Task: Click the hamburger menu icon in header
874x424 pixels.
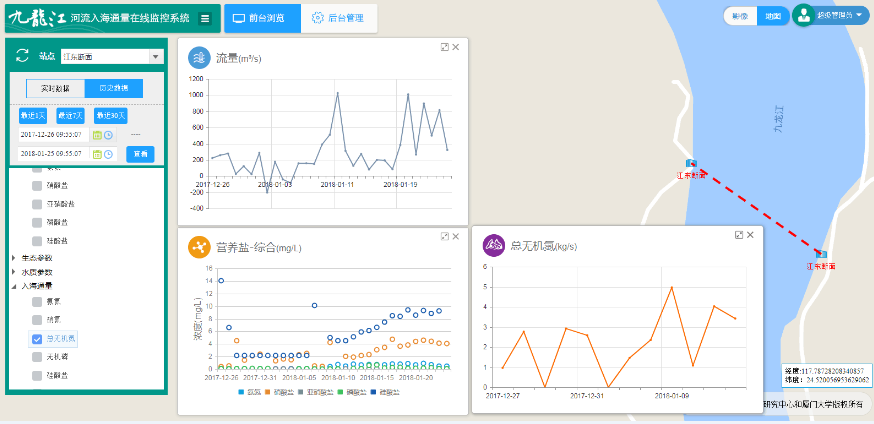Action: pyautogui.click(x=205, y=18)
